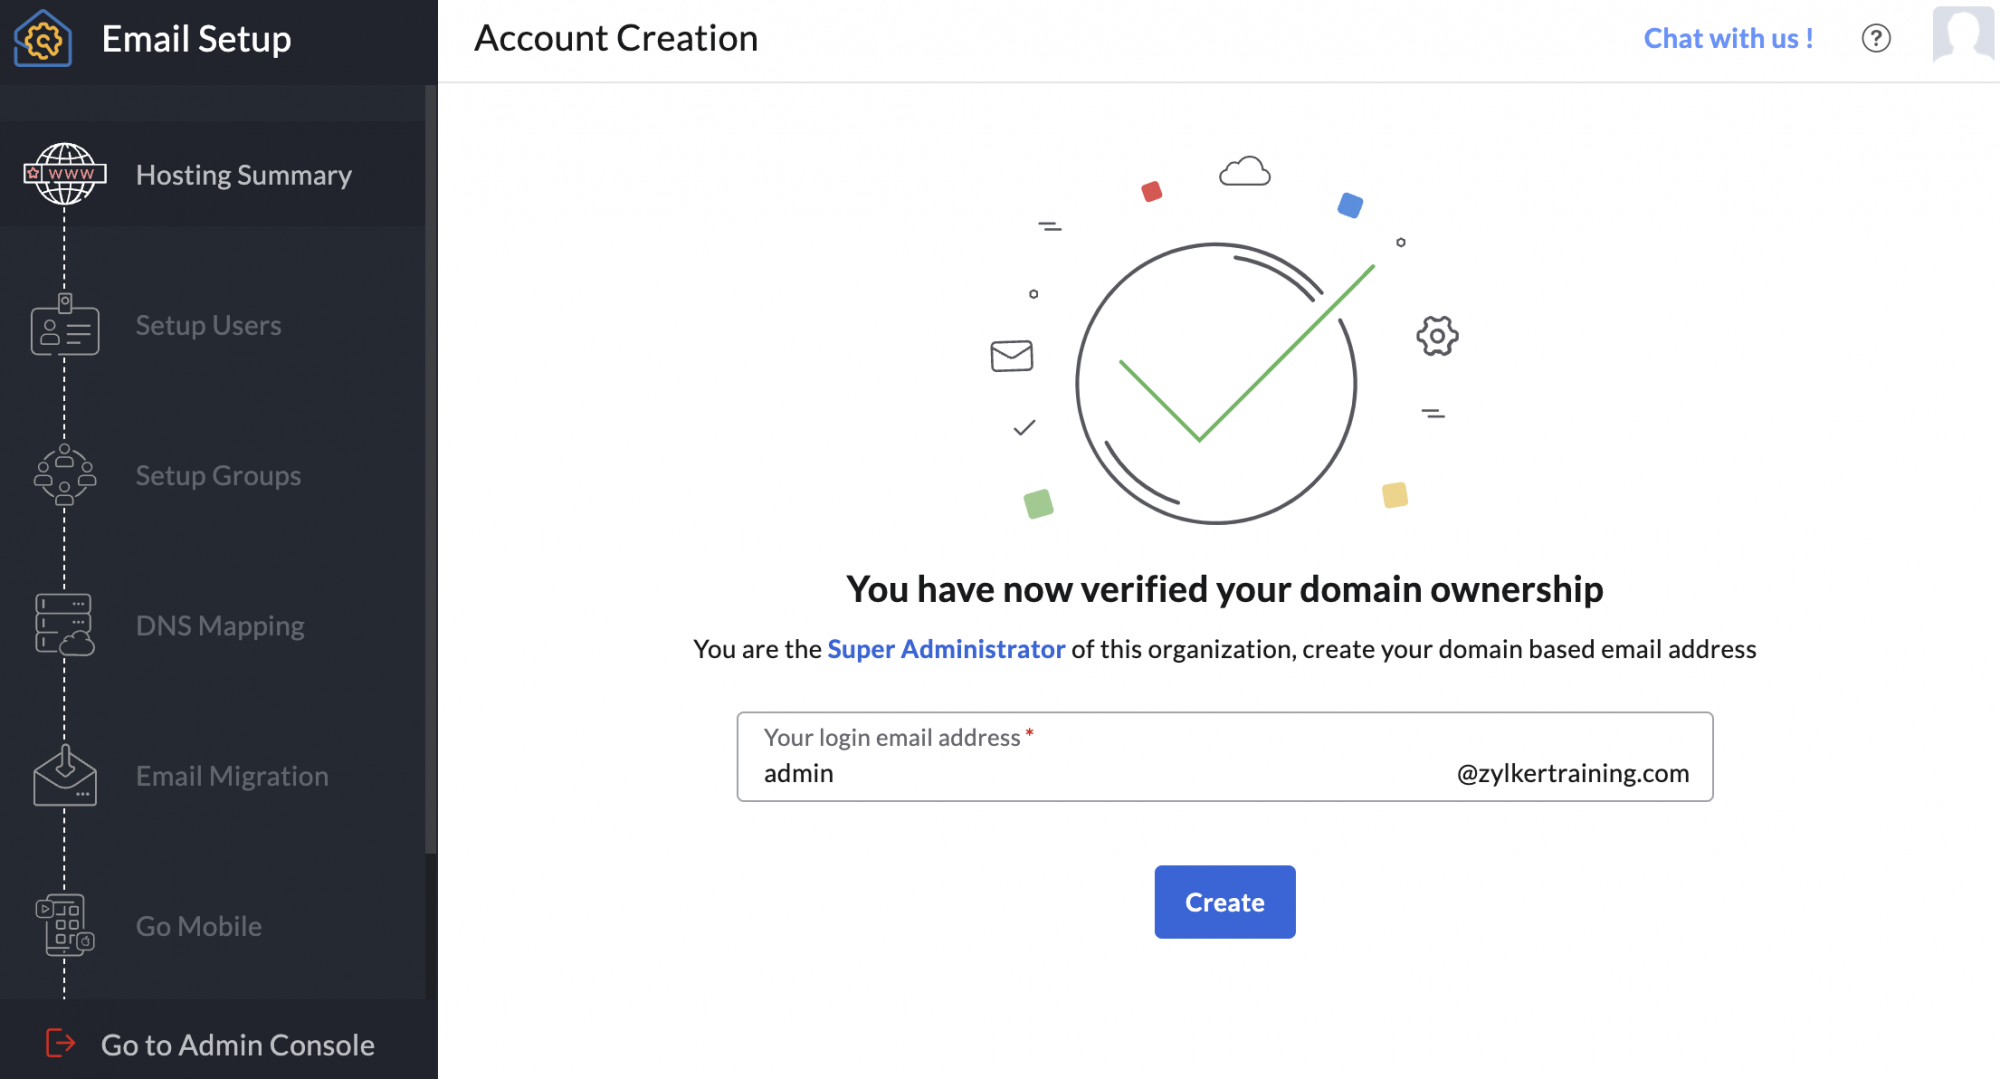The width and height of the screenshot is (2000, 1079).
Task: Click the DNS Mapping server icon
Action: (64, 625)
